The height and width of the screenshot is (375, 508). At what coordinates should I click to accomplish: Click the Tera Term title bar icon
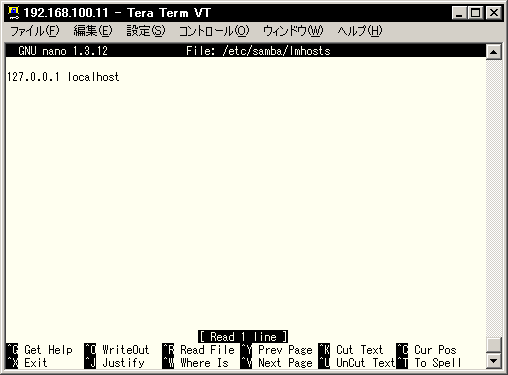[x=13, y=13]
